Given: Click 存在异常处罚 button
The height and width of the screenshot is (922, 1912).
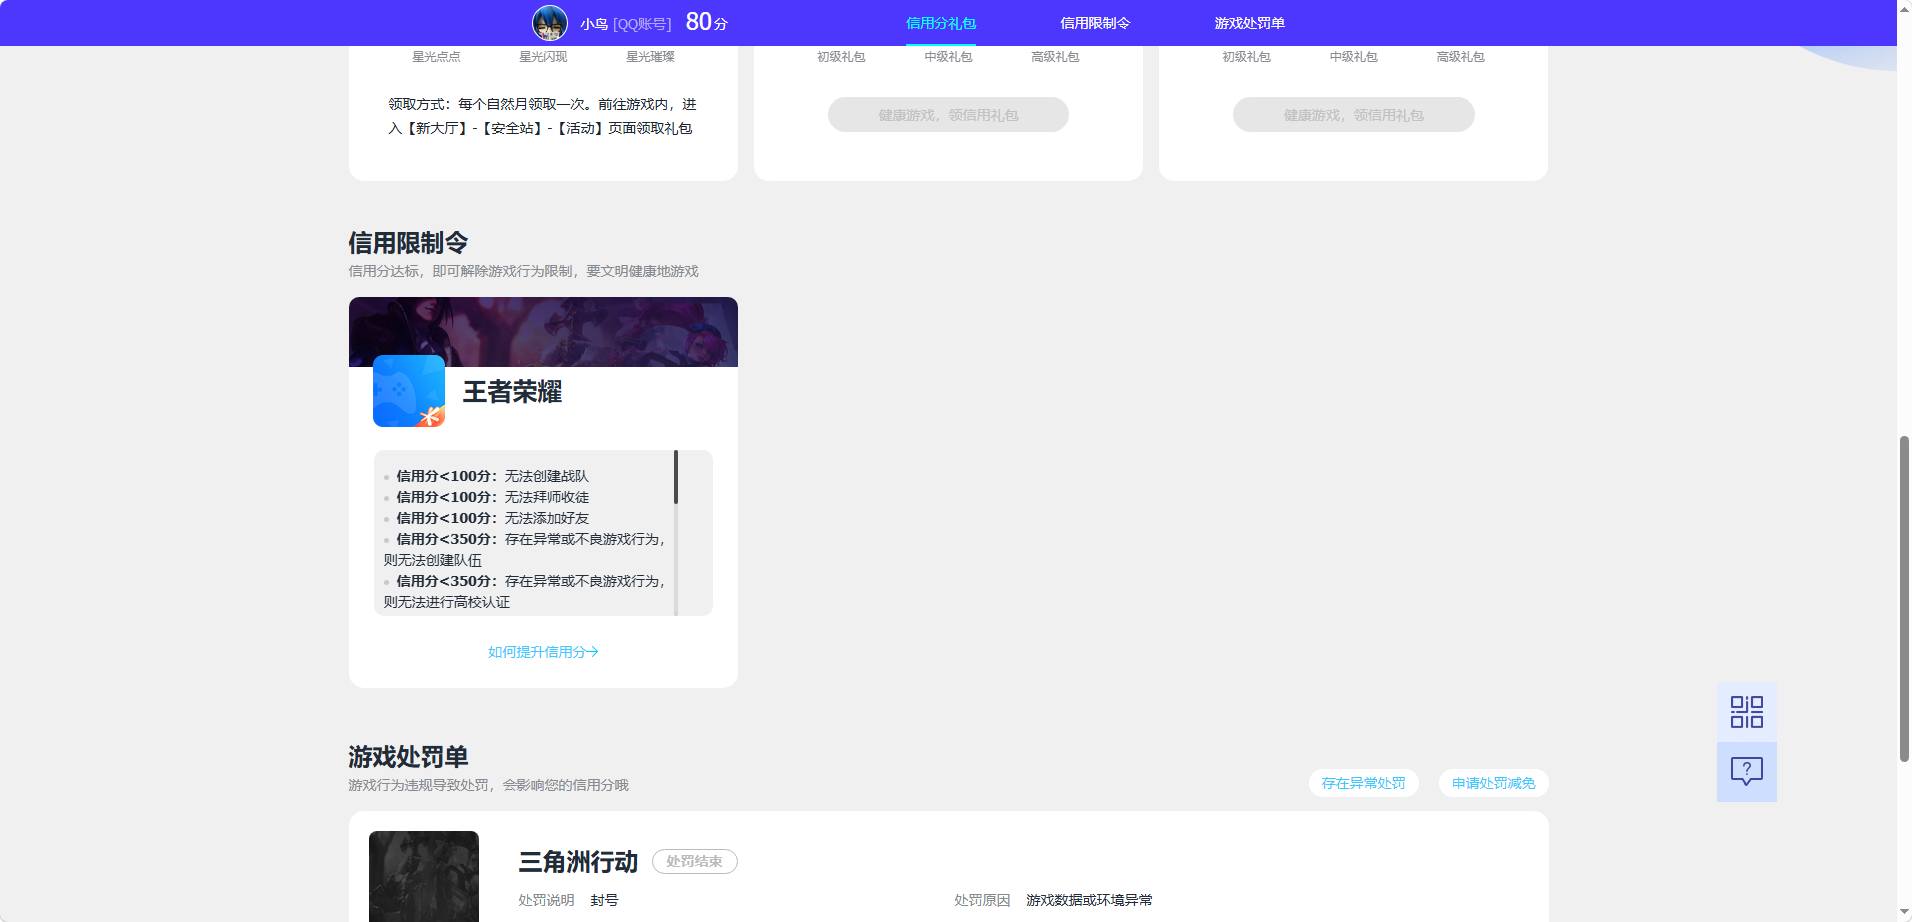Looking at the screenshot, I should coord(1363,783).
